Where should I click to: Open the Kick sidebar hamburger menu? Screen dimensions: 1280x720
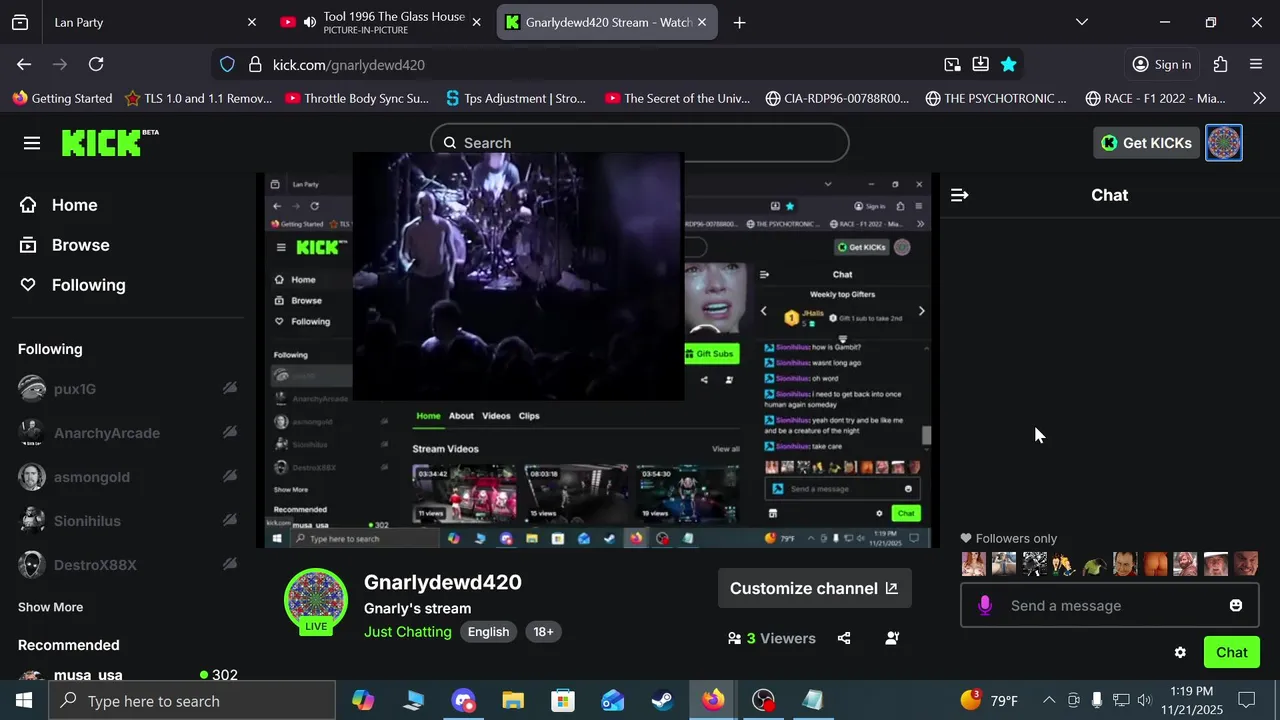pyautogui.click(x=32, y=143)
